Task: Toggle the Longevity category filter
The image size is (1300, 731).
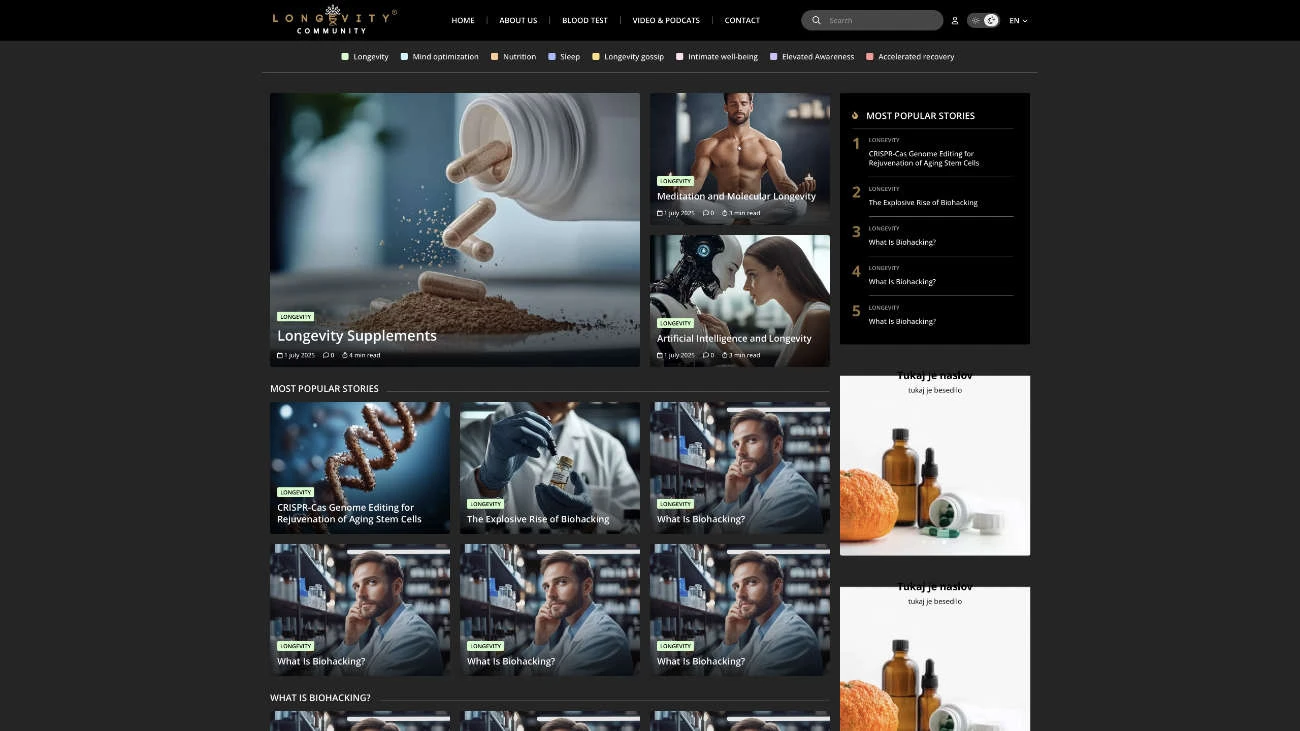Action: pos(346,57)
